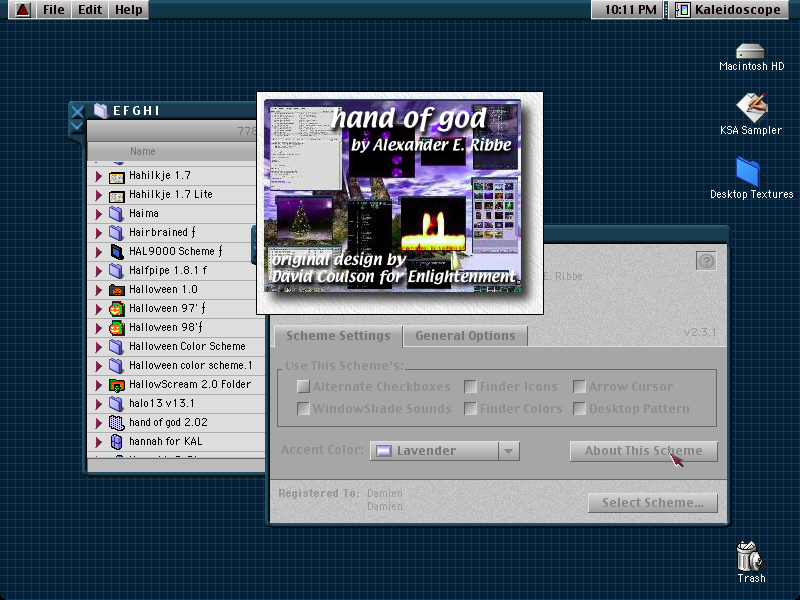Select the halo13 v13.1 folder icon
Image resolution: width=800 pixels, height=600 pixels.
click(117, 404)
